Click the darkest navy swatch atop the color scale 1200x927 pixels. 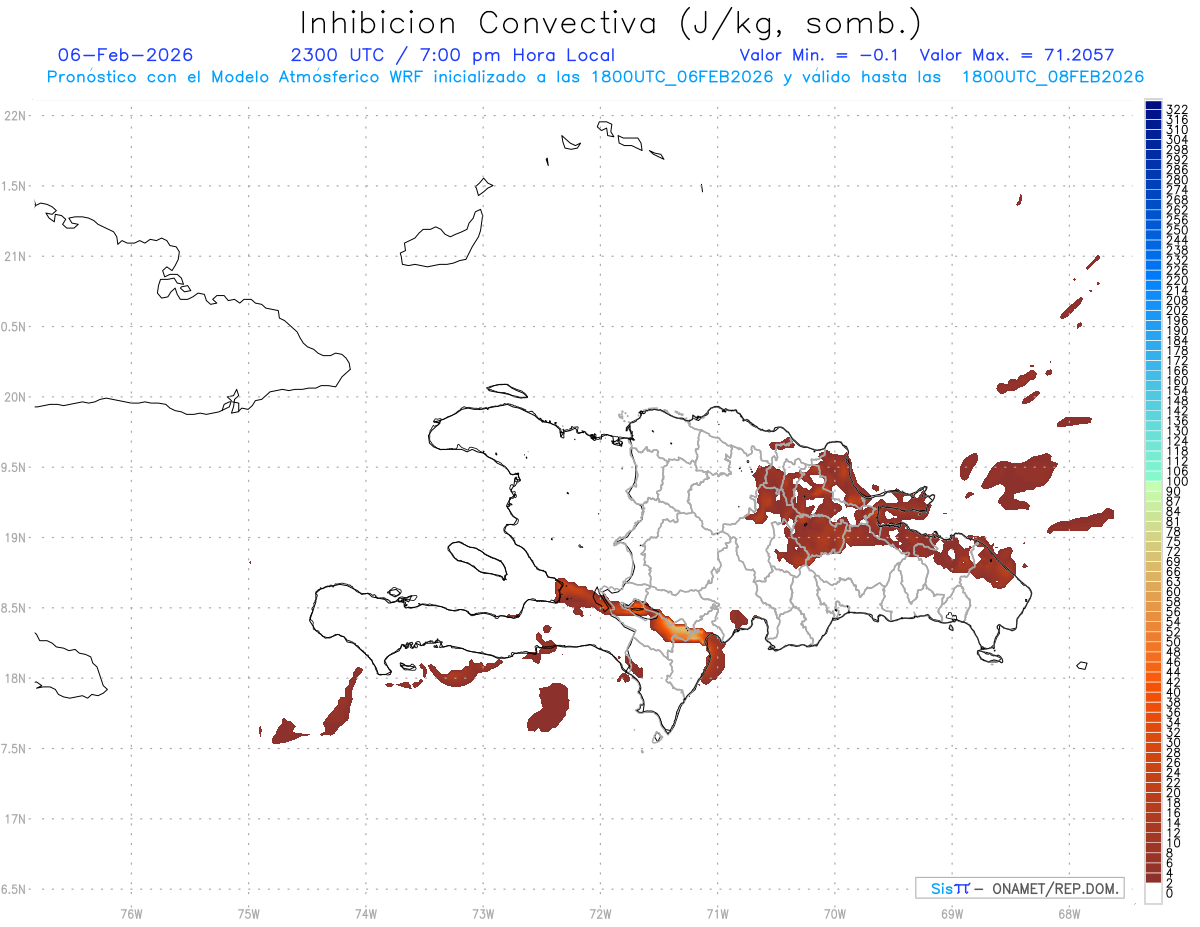(1153, 105)
